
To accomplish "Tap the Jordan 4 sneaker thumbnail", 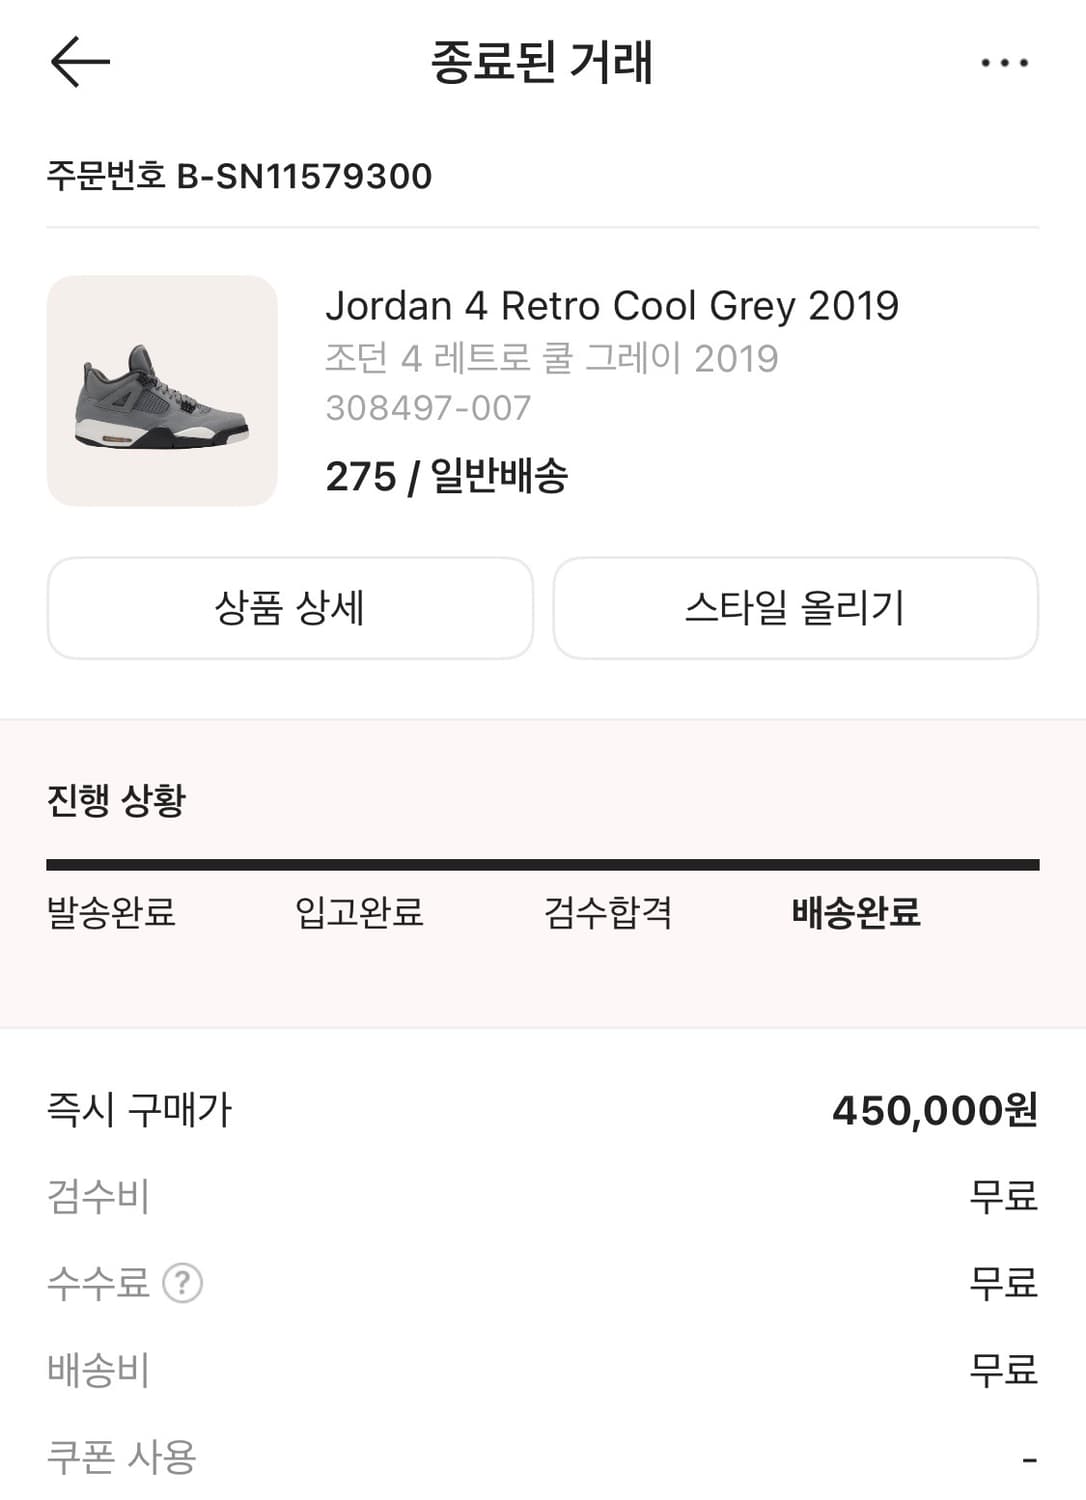I will tap(162, 391).
